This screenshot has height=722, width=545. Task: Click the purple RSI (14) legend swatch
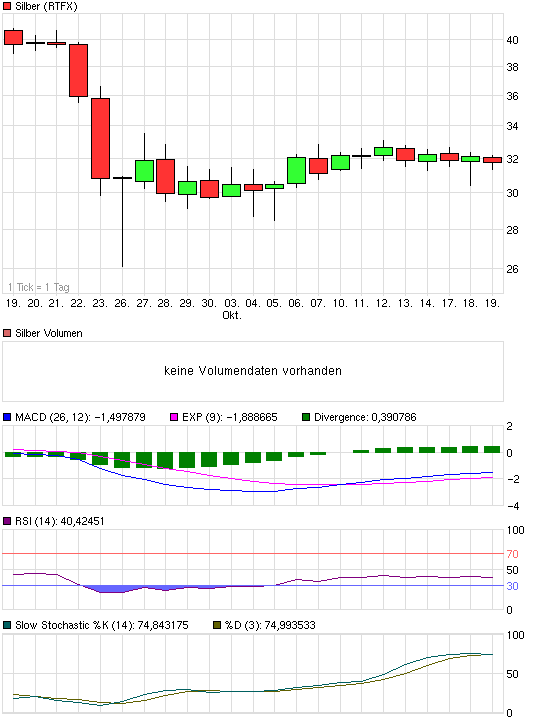click(7, 521)
